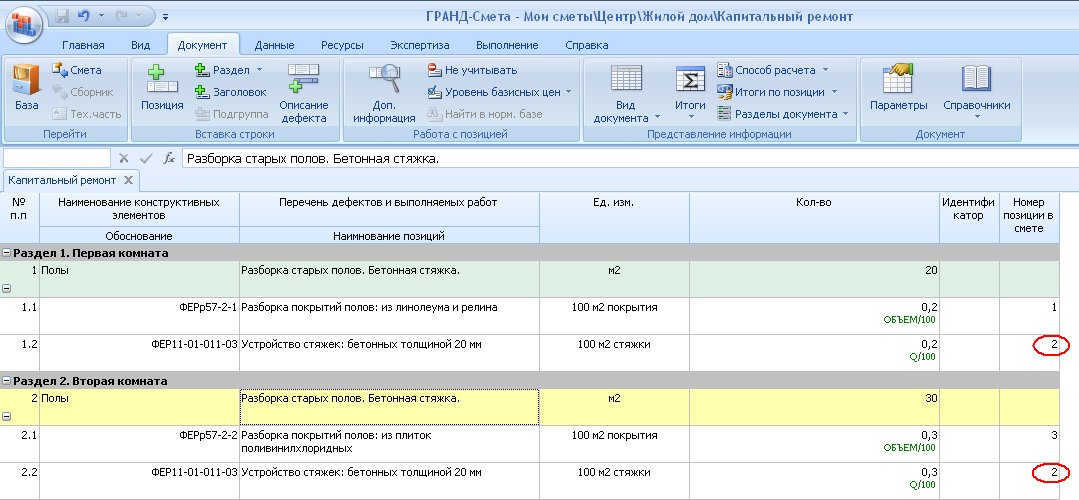1079x500 pixels.
Task: Click the Полы cell in Раздел 1
Action: pos(140,279)
